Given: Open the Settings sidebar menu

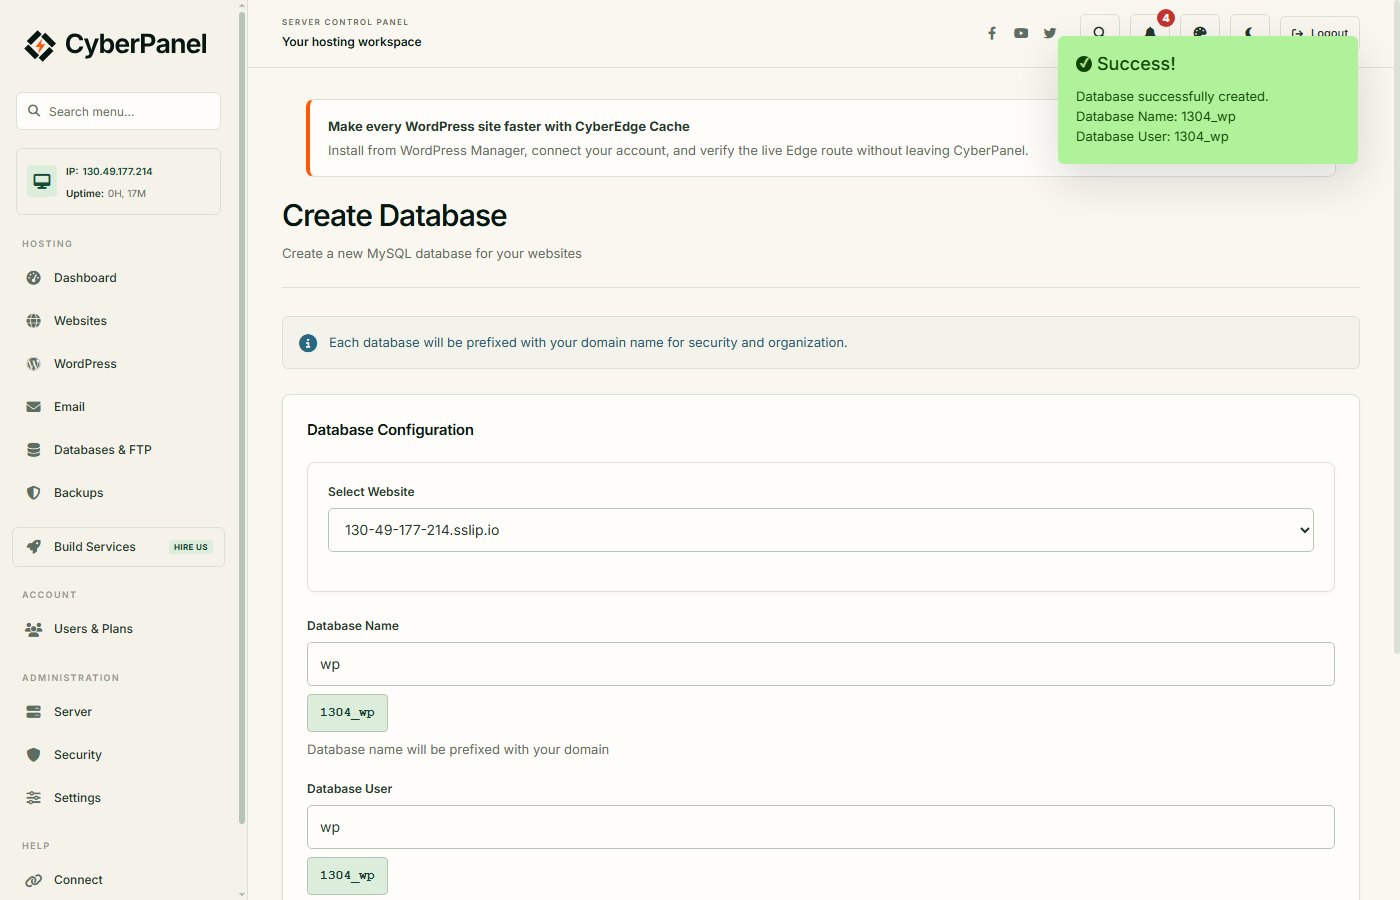Looking at the screenshot, I should tap(119, 798).
